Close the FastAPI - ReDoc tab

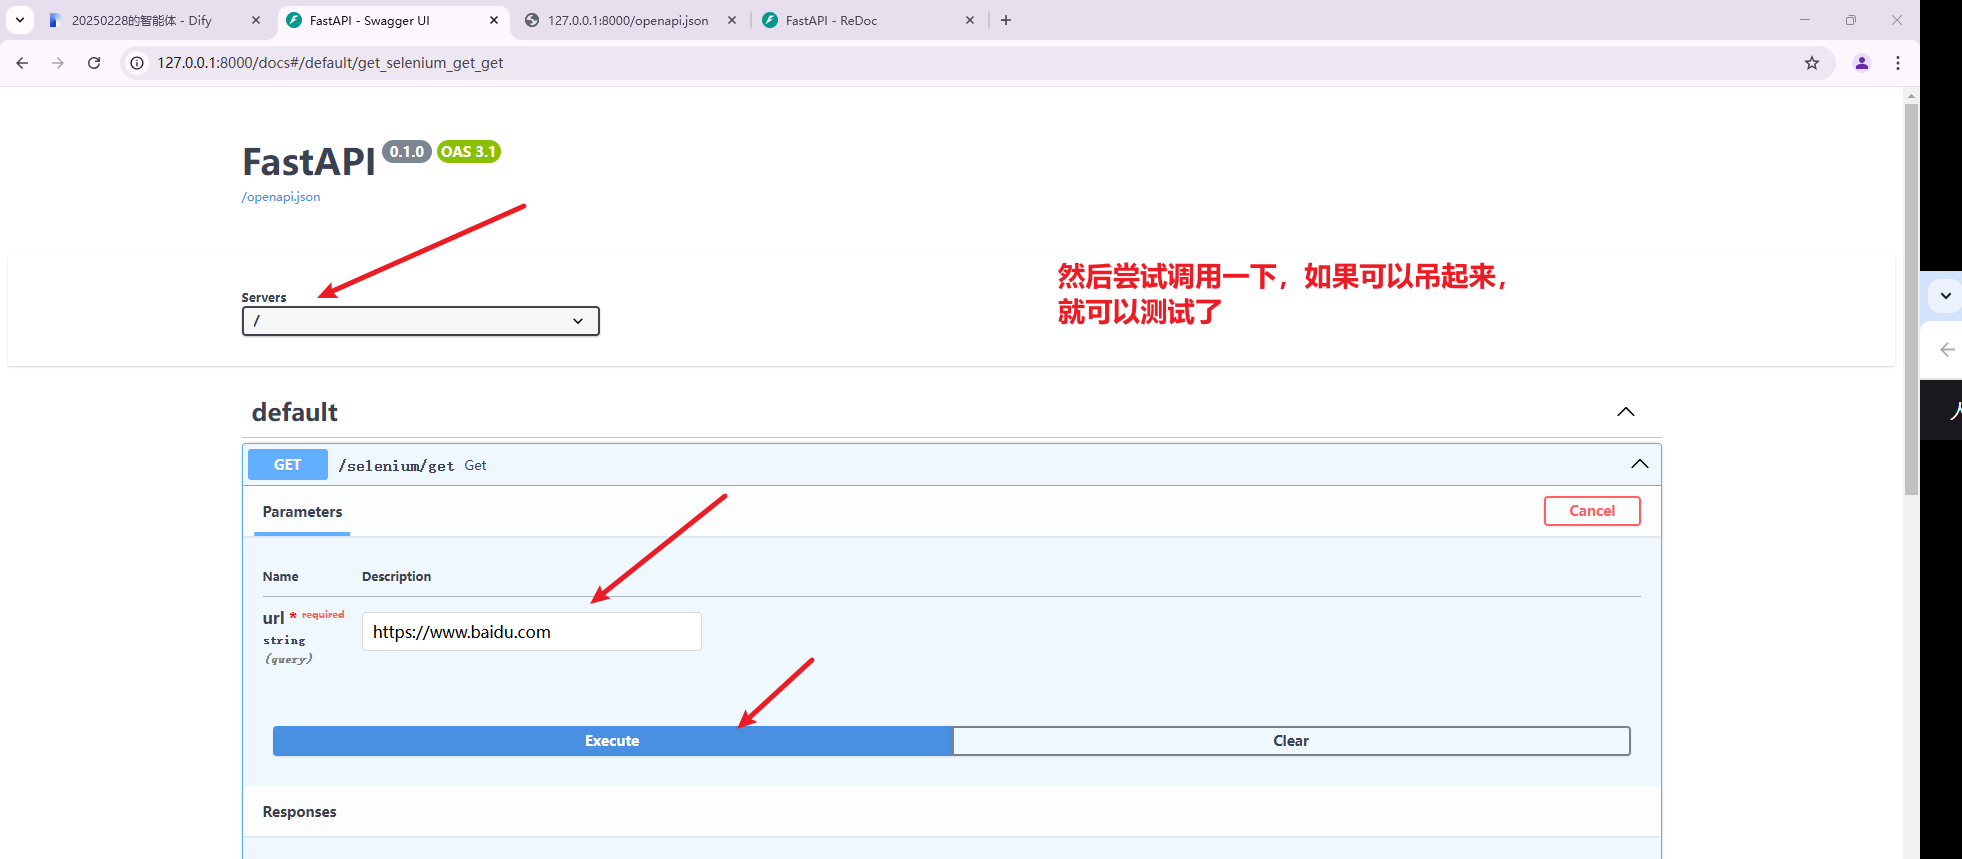point(970,20)
